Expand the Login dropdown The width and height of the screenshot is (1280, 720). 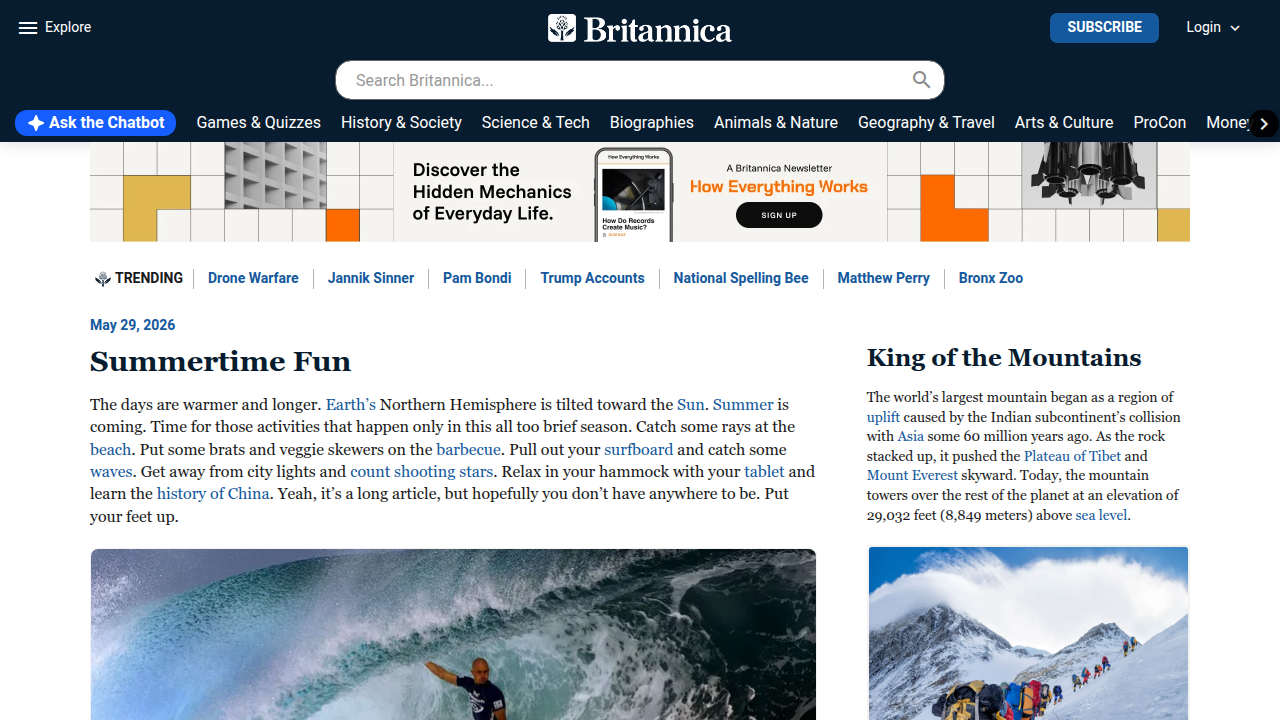click(1213, 28)
